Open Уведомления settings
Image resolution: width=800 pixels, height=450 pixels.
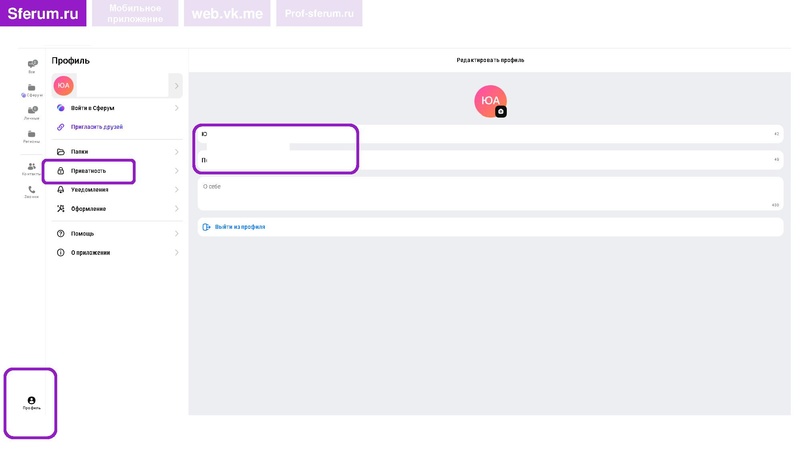click(90, 190)
